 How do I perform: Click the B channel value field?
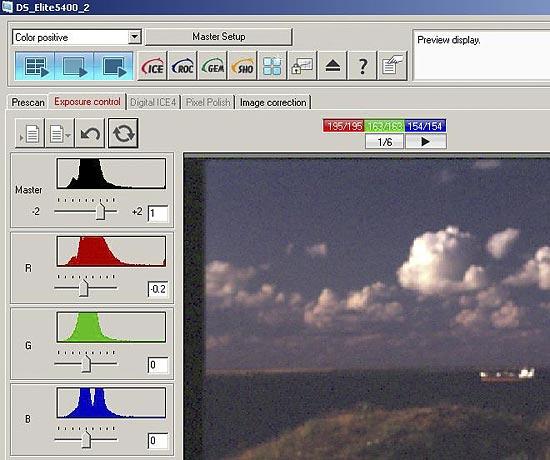(x=158, y=441)
